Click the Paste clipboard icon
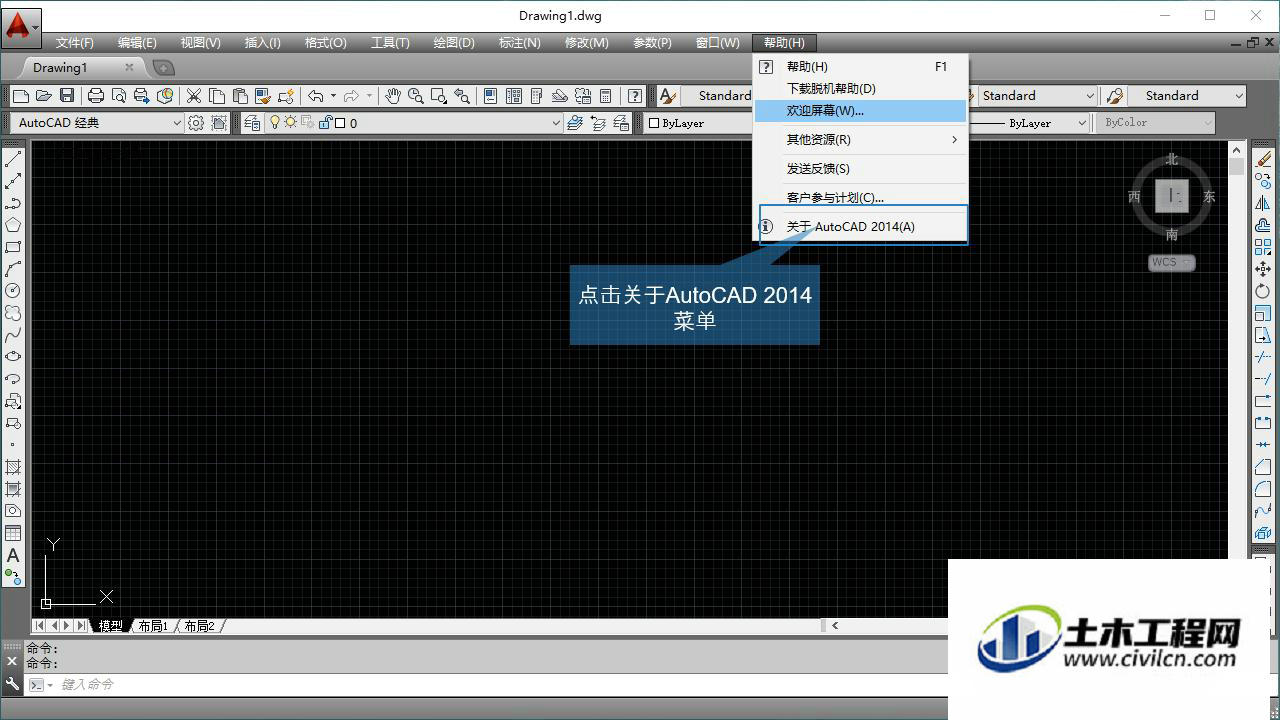 click(240, 96)
